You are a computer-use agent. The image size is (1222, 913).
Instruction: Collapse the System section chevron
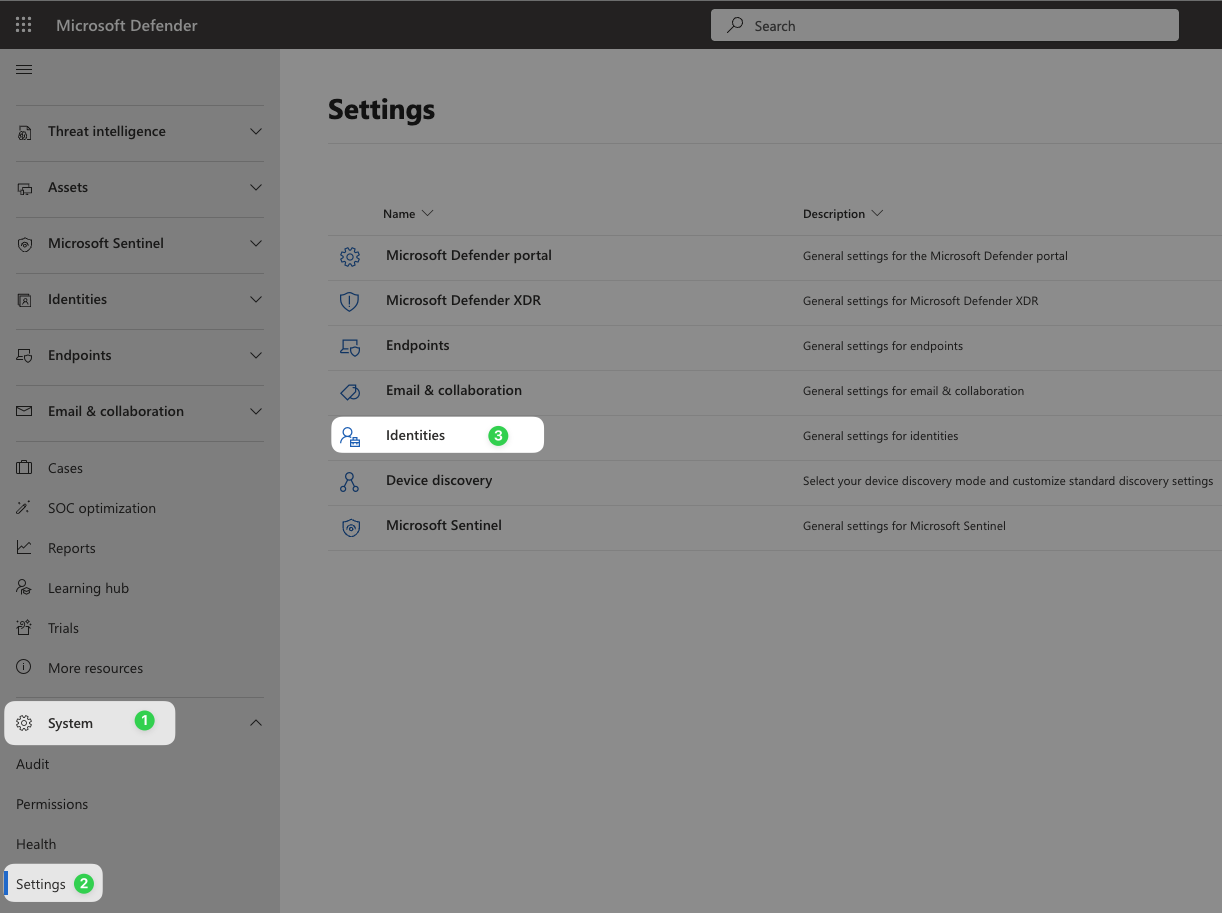256,723
